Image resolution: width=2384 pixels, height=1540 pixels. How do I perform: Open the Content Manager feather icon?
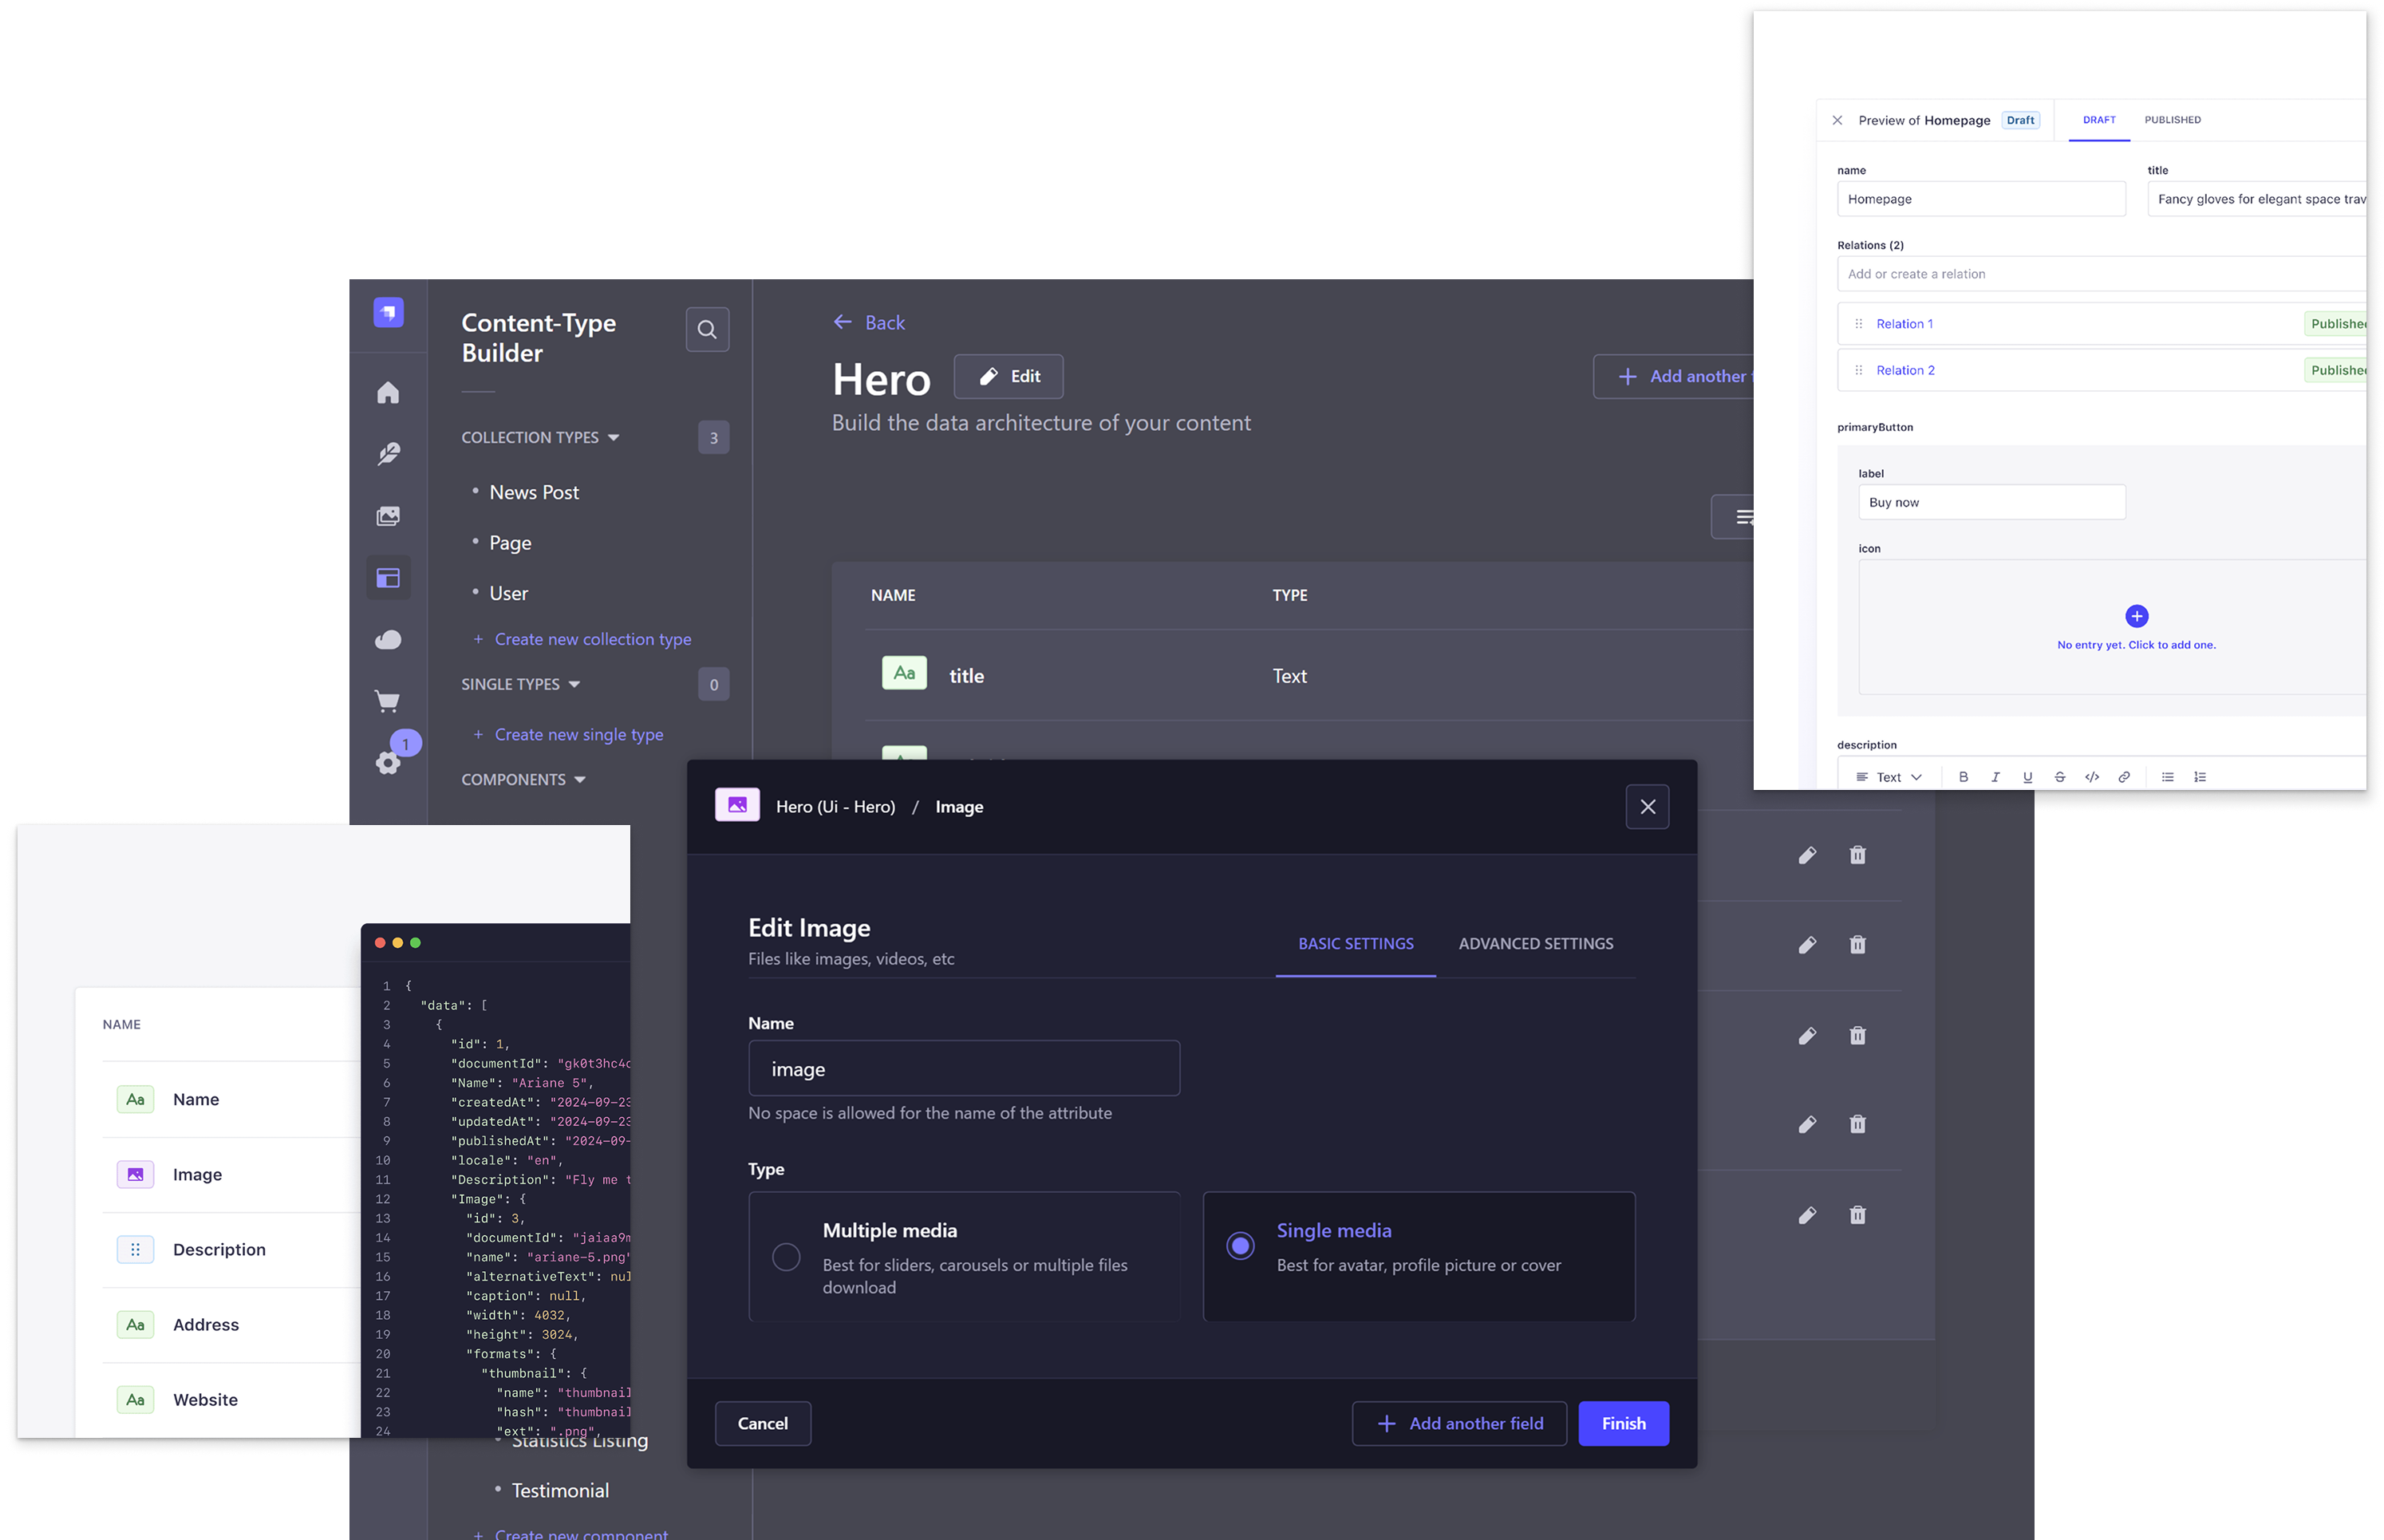[x=388, y=454]
